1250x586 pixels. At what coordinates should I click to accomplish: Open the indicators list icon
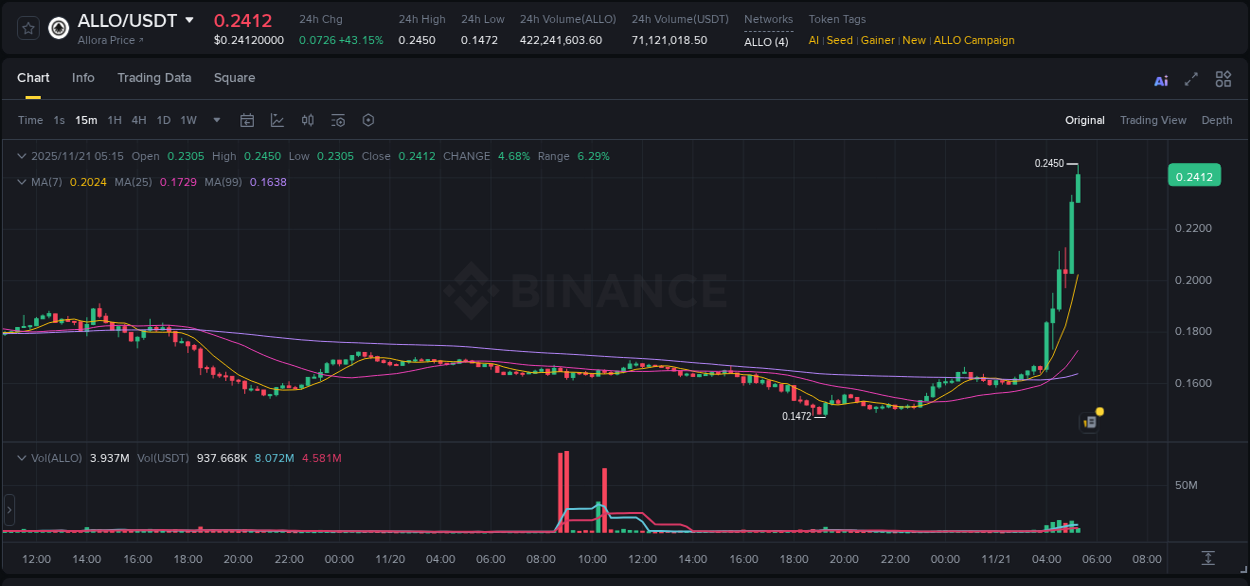337,119
